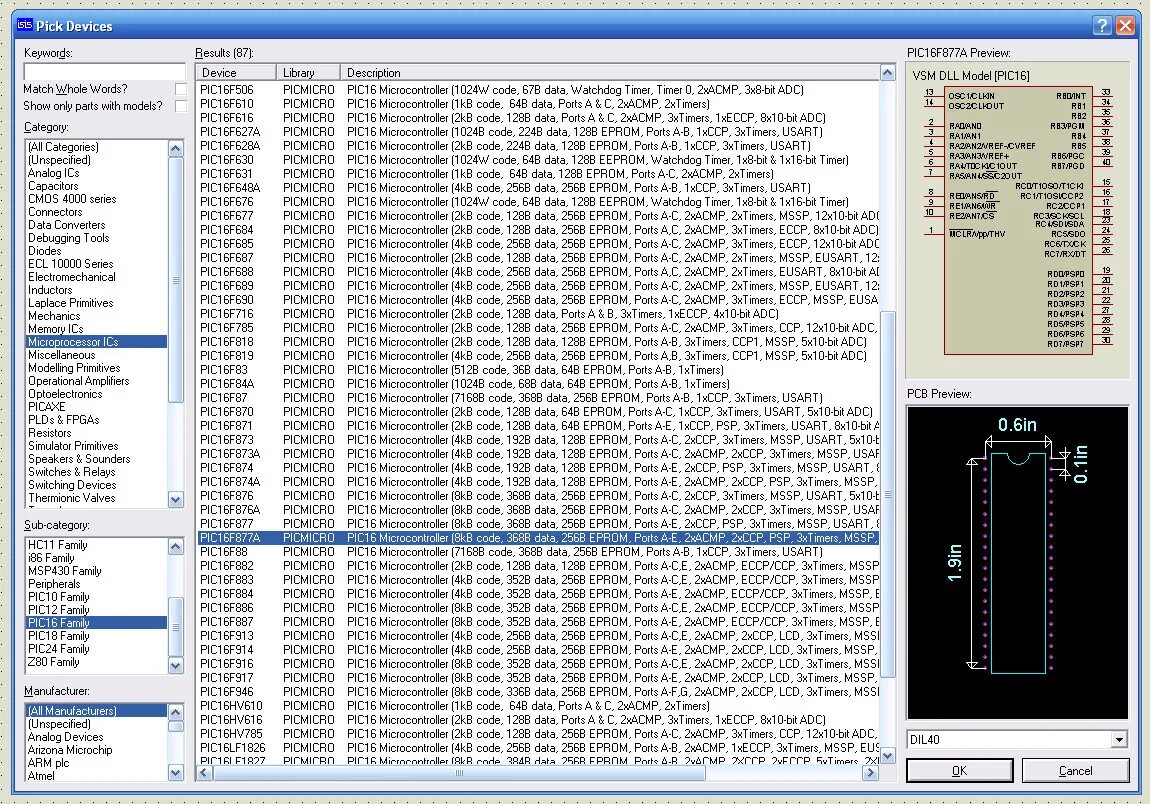Select PIC16F84A device row
The width and height of the screenshot is (1150, 804).
538,384
